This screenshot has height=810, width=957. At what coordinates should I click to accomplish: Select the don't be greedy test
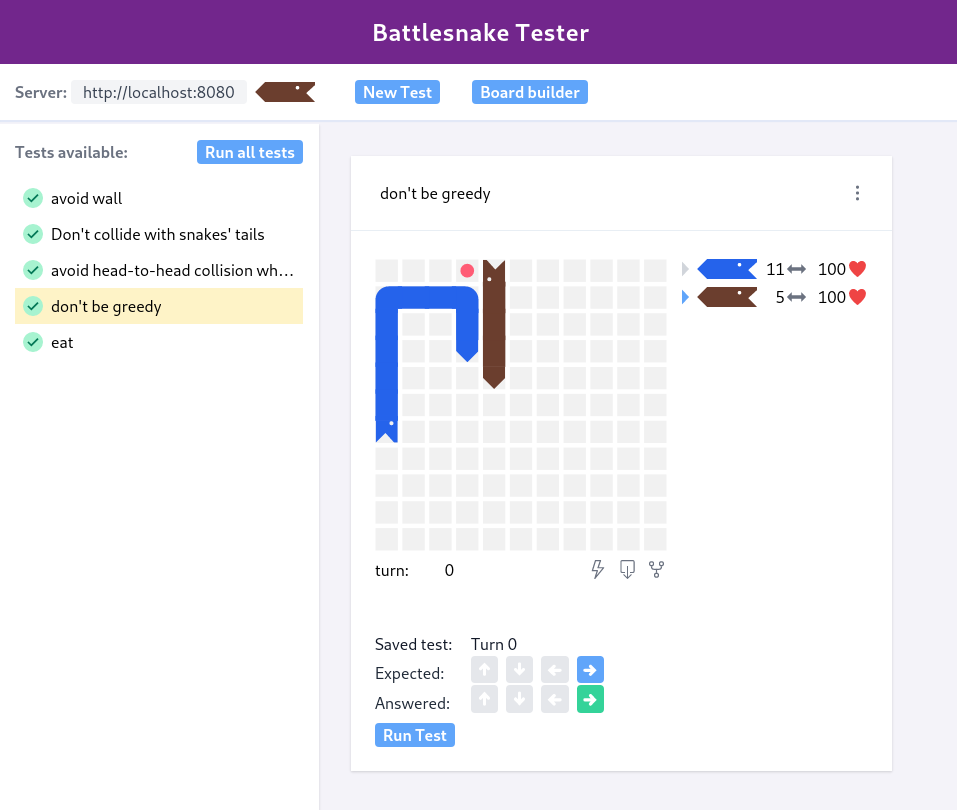(159, 306)
